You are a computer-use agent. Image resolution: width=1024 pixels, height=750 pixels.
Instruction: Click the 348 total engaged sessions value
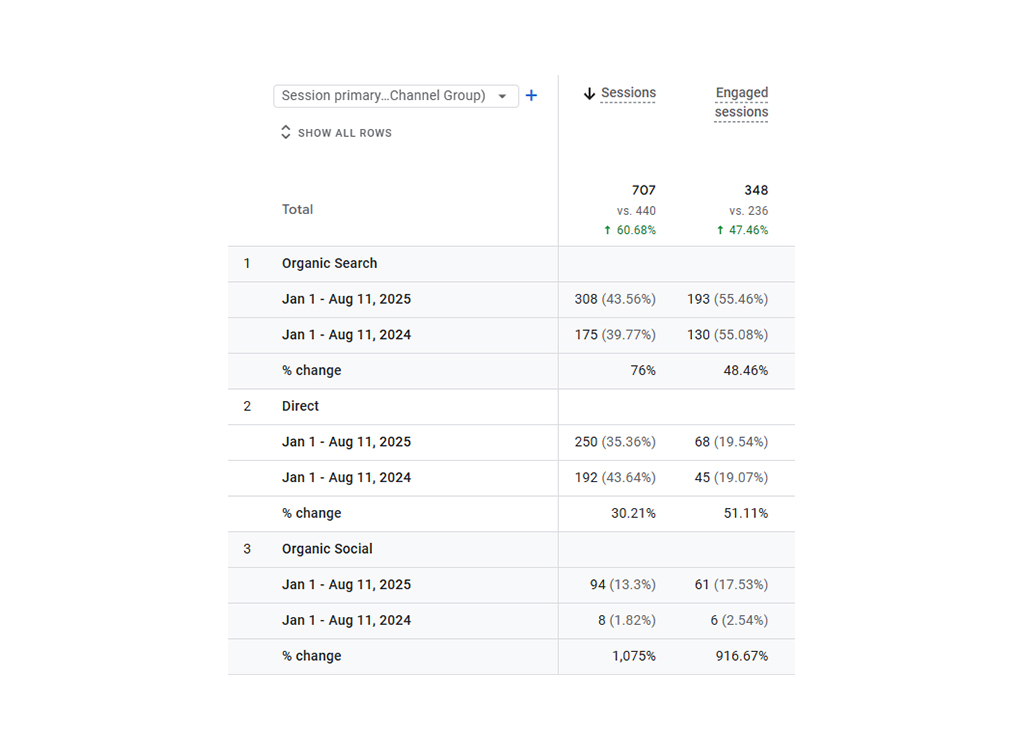(756, 190)
